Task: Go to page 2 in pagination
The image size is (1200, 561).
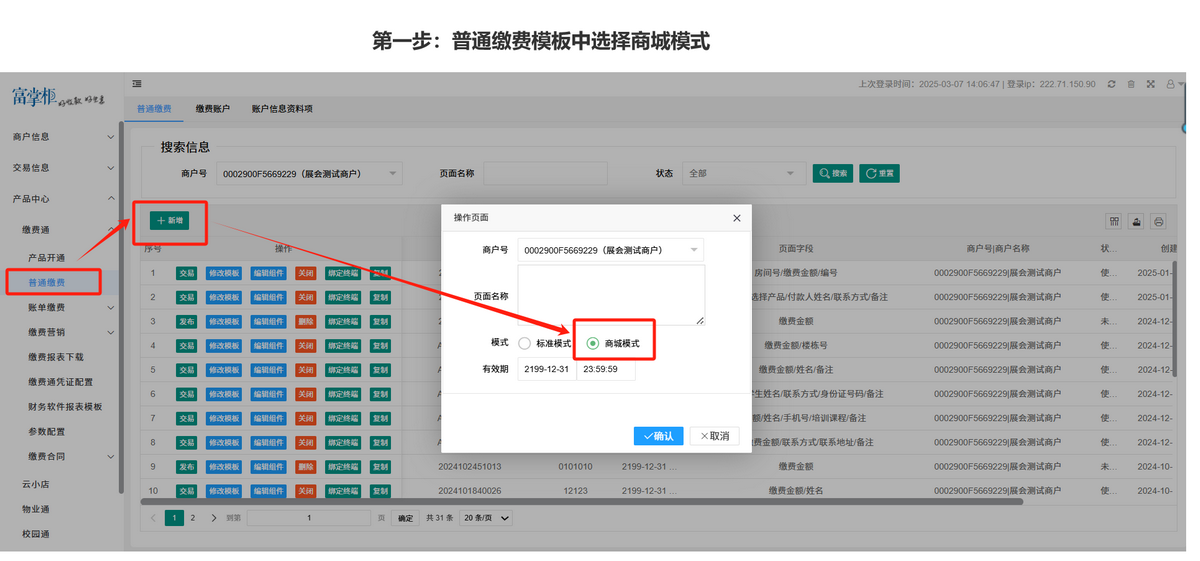Action: [193, 518]
